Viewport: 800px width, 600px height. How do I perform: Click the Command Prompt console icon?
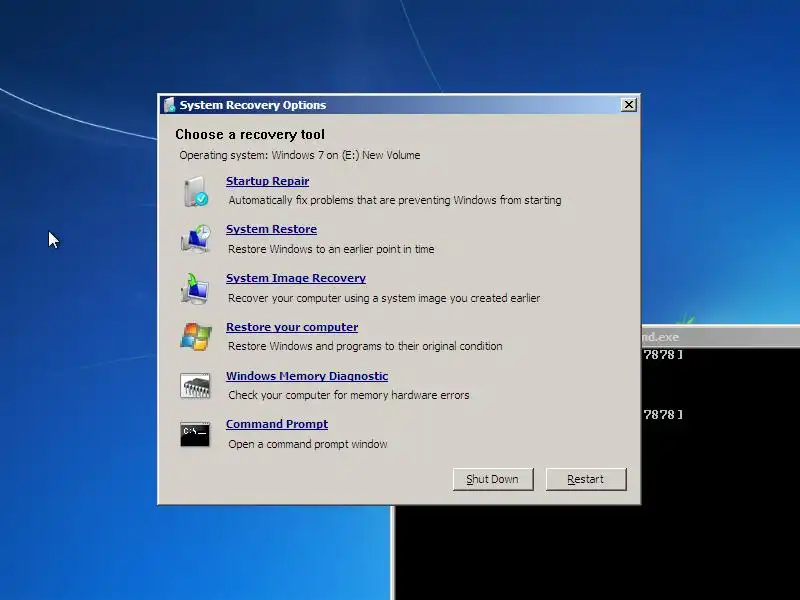click(195, 434)
